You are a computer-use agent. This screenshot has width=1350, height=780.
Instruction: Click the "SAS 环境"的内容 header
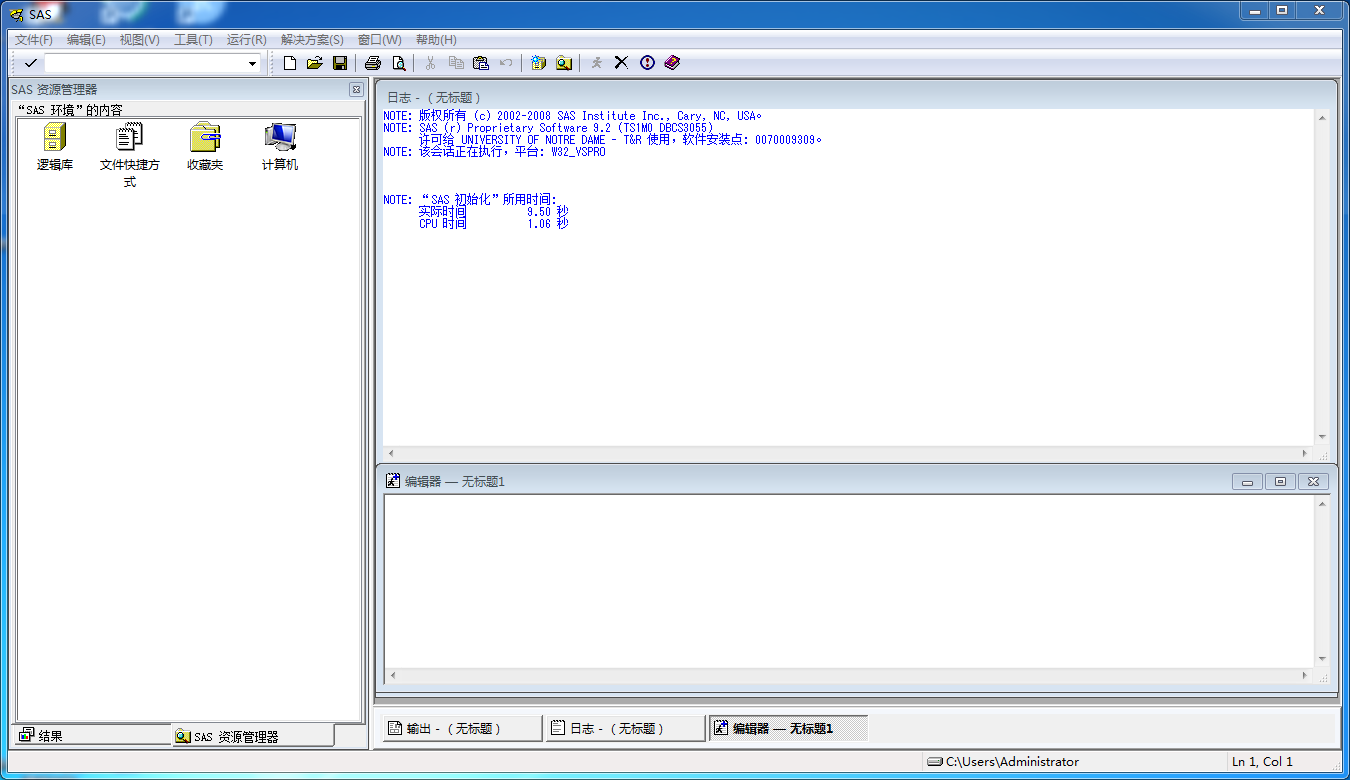70,110
